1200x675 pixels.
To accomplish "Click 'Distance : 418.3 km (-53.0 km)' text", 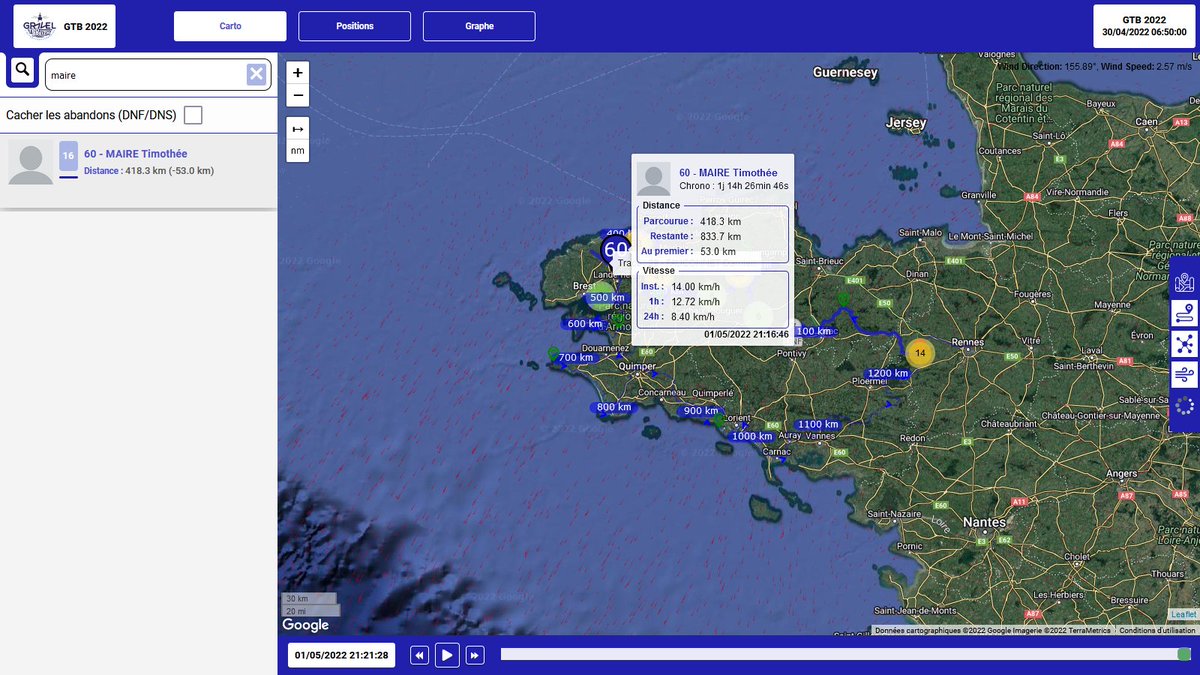I will click(149, 171).
